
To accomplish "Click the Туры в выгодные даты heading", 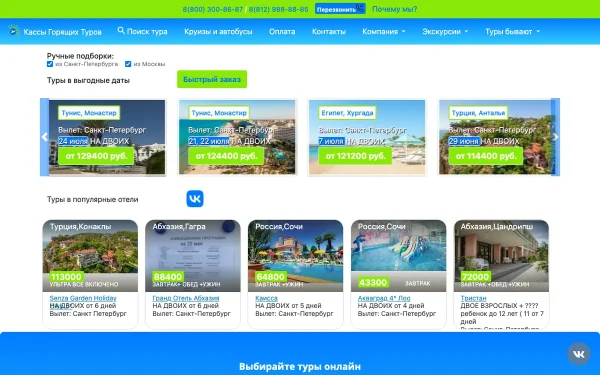I will coord(88,80).
